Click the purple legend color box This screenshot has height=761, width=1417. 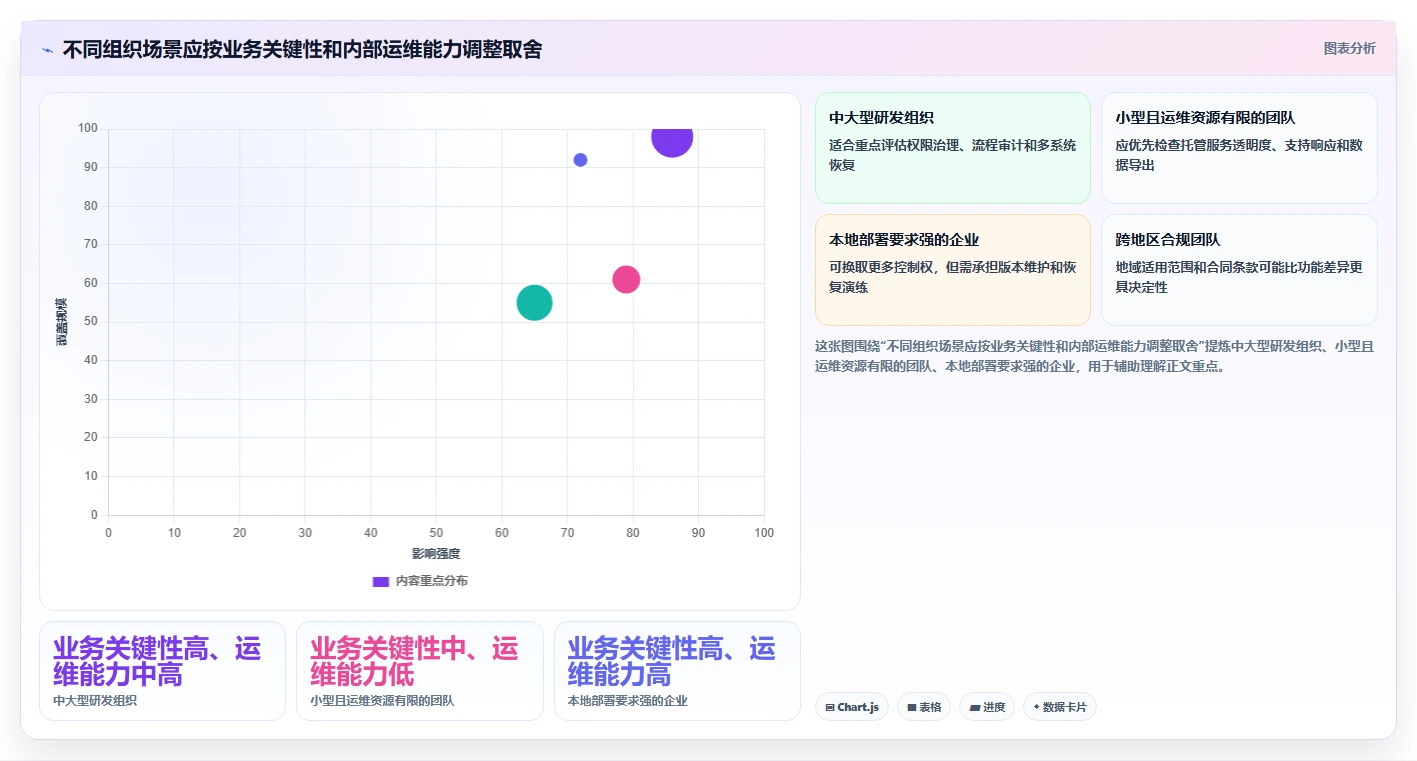(381, 581)
